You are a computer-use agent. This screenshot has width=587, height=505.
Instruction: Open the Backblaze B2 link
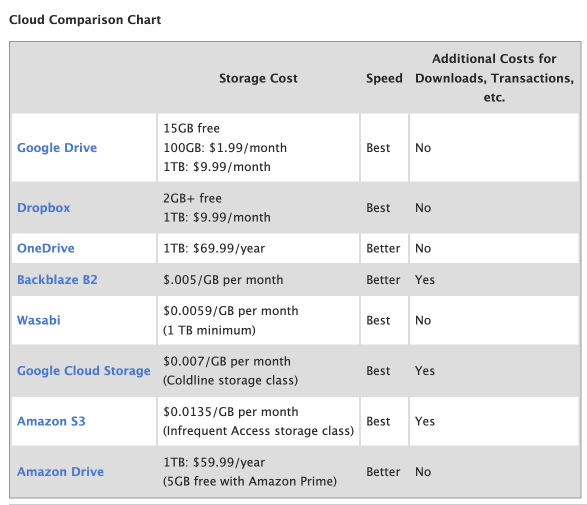coord(57,279)
